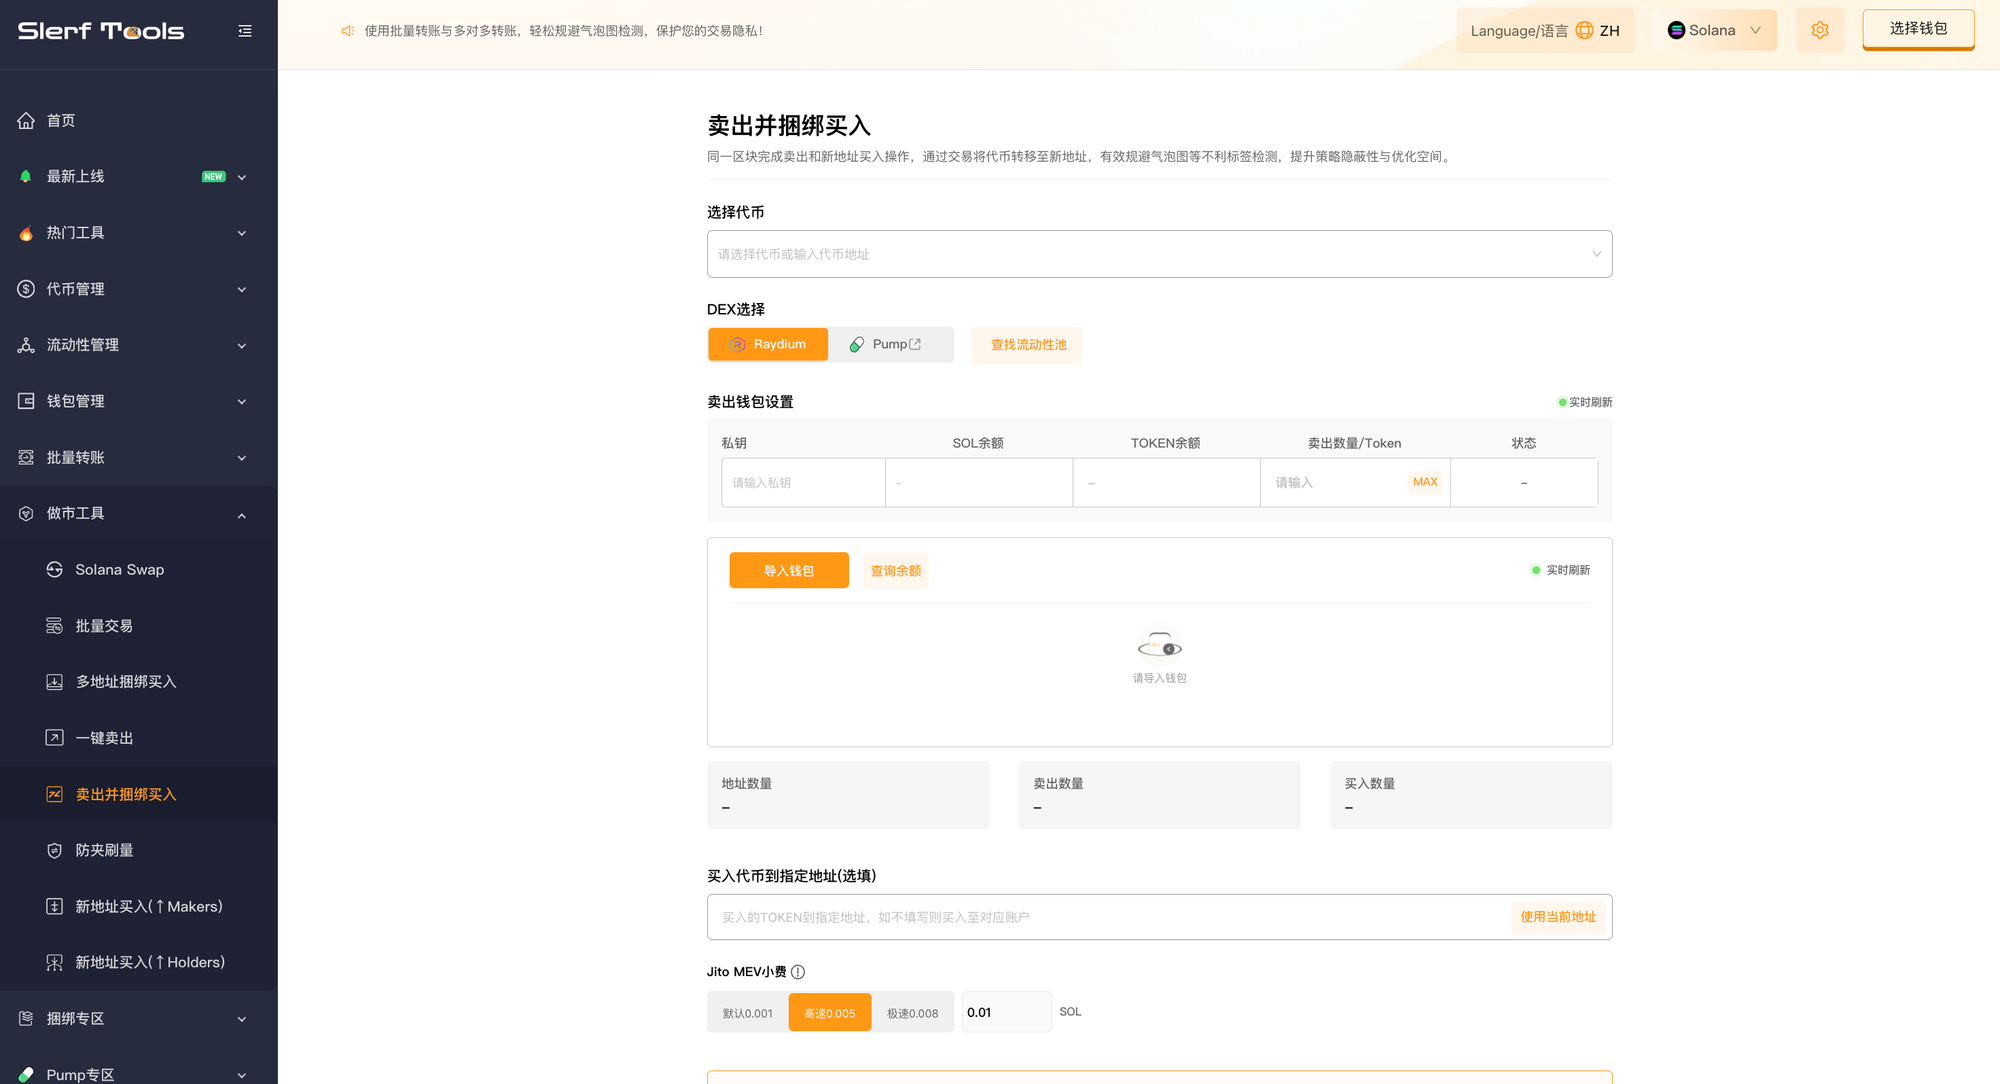Image resolution: width=2000 pixels, height=1084 pixels.
Task: Open 多地址捆绑买入 in the sidebar
Action: tap(126, 682)
